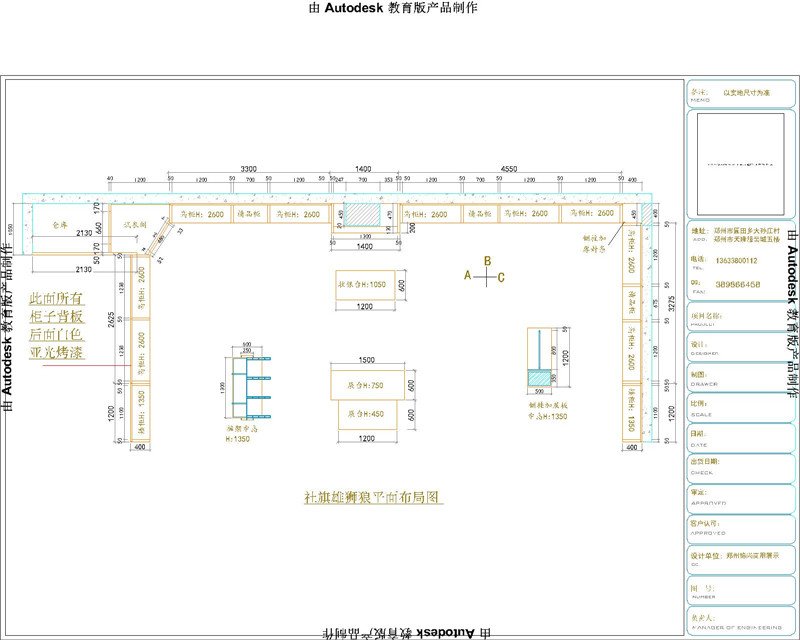
Task: Select QQ number 389866458
Action: pos(738,285)
